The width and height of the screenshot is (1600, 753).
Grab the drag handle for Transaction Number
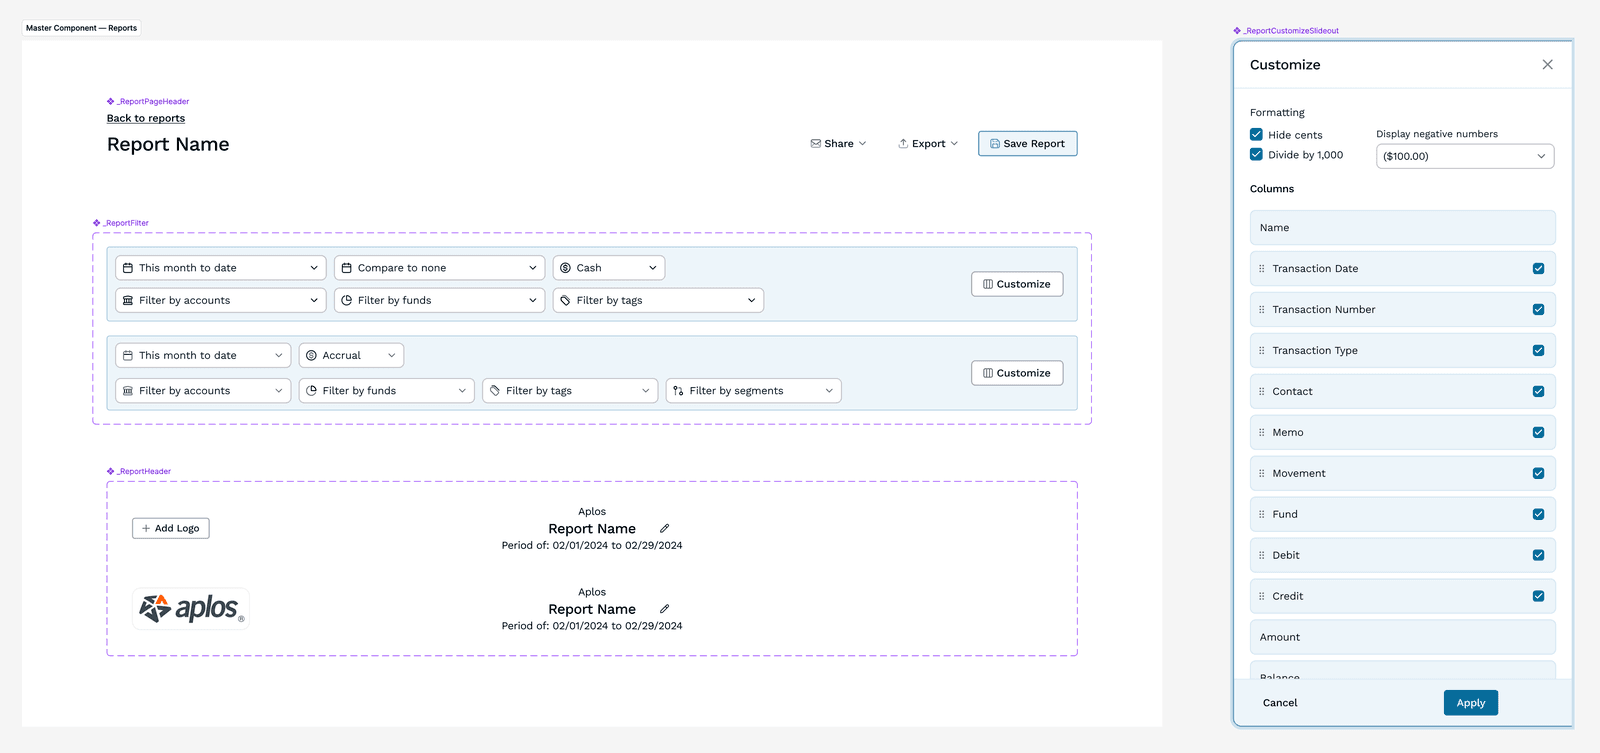[1261, 310]
